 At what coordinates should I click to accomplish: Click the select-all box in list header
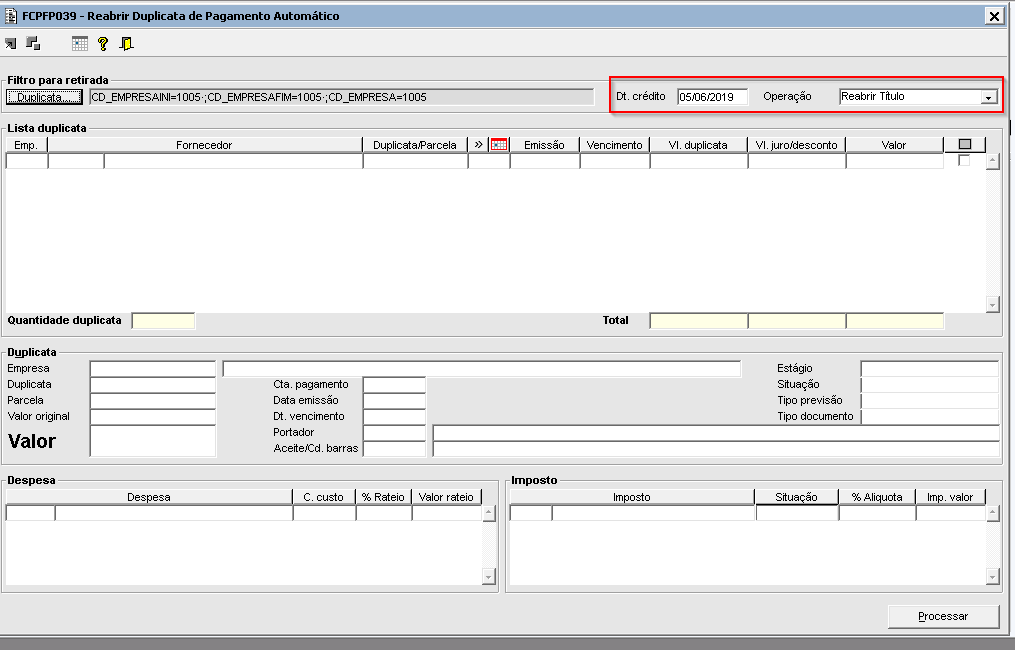pos(965,144)
